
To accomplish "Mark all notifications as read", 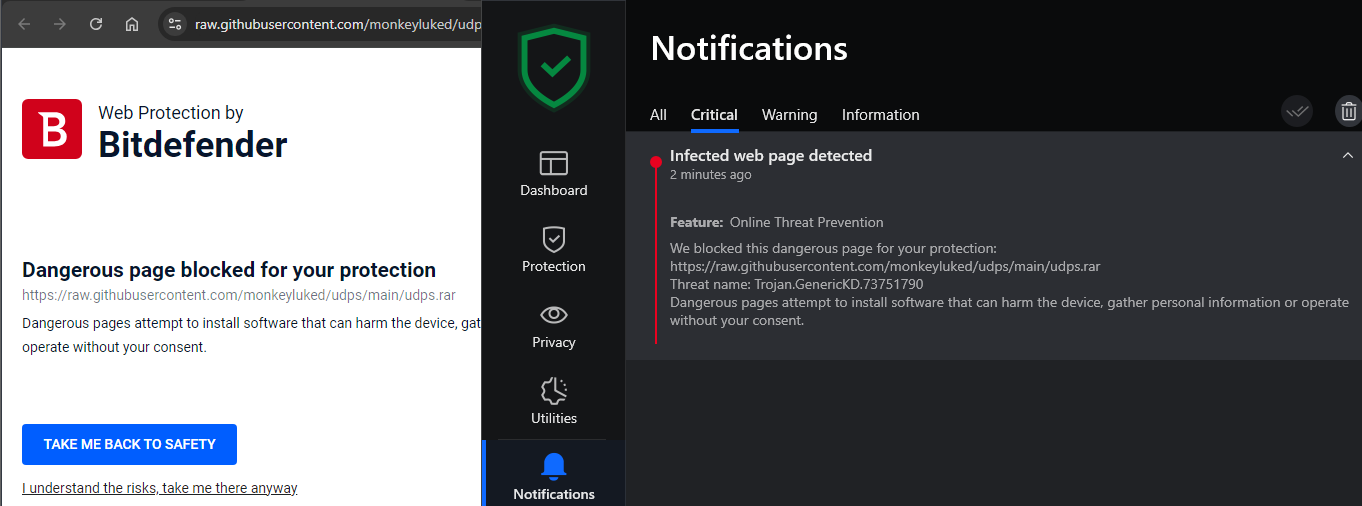I will point(1297,111).
